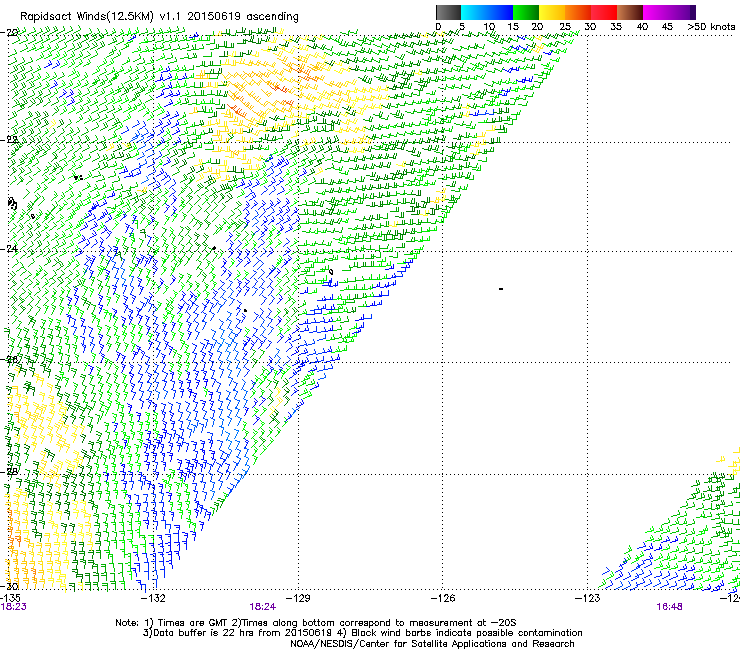Click the '-126' longitude axis label
The image size is (740, 650).
443,599
